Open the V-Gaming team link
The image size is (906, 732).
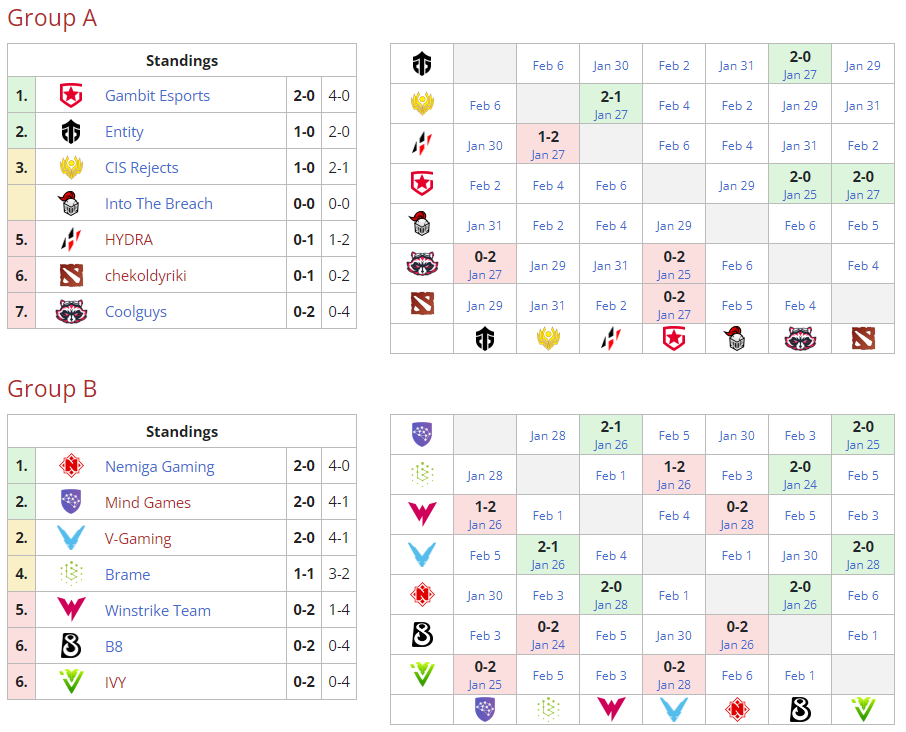[x=138, y=539]
